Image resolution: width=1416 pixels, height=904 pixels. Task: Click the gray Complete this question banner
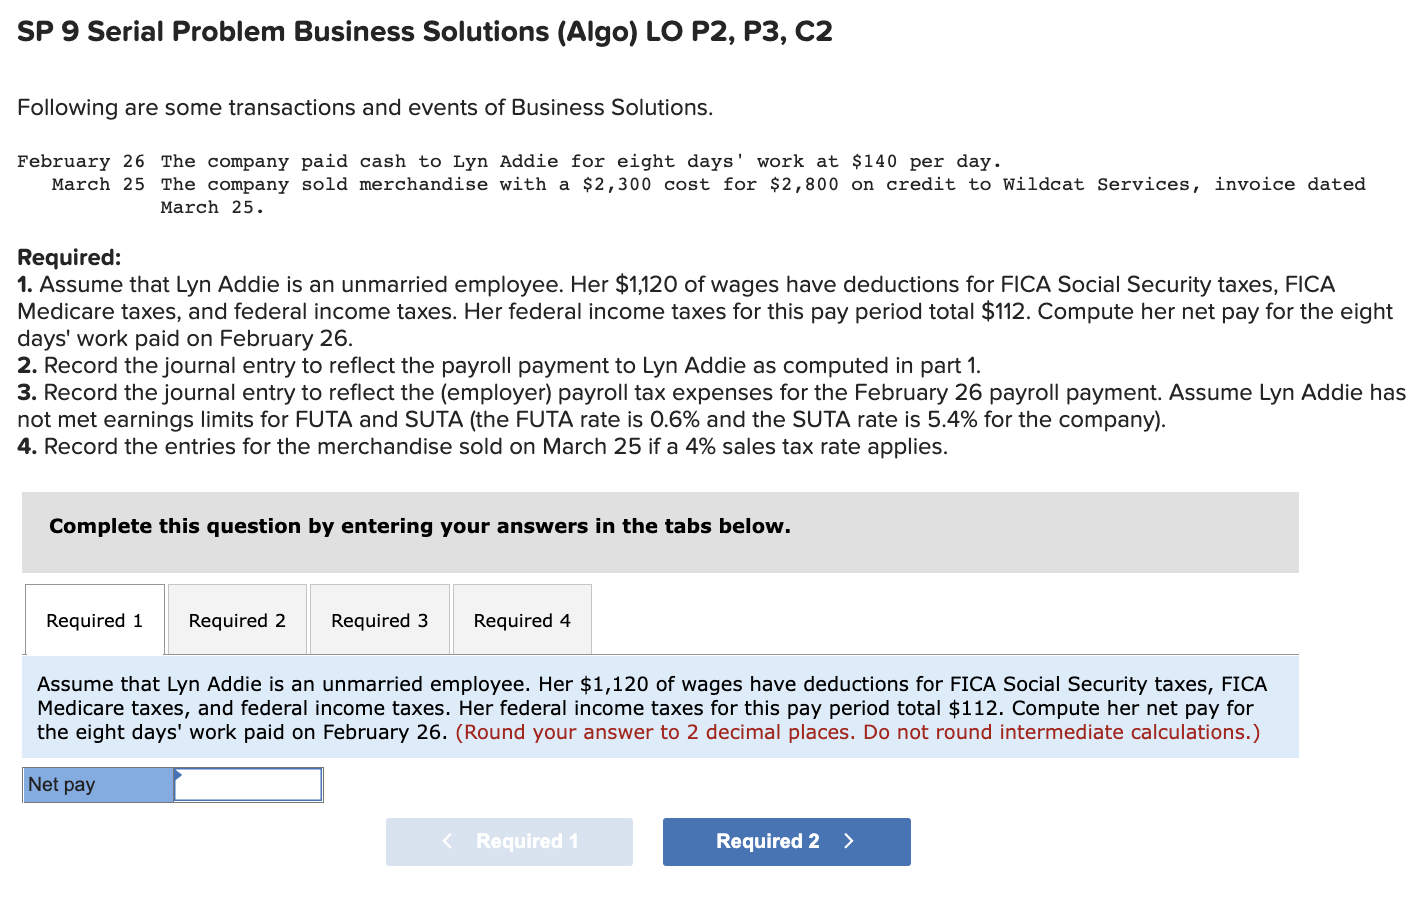(660, 532)
